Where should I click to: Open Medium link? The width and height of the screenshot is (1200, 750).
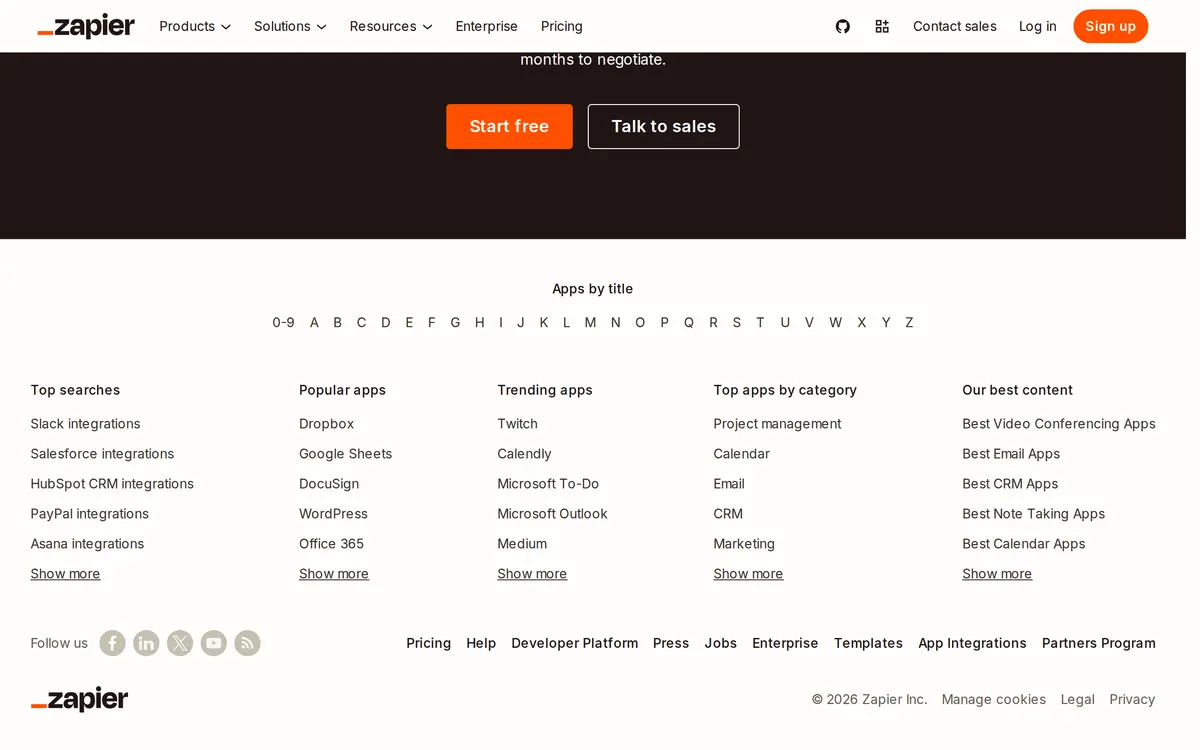pyautogui.click(x=522, y=544)
